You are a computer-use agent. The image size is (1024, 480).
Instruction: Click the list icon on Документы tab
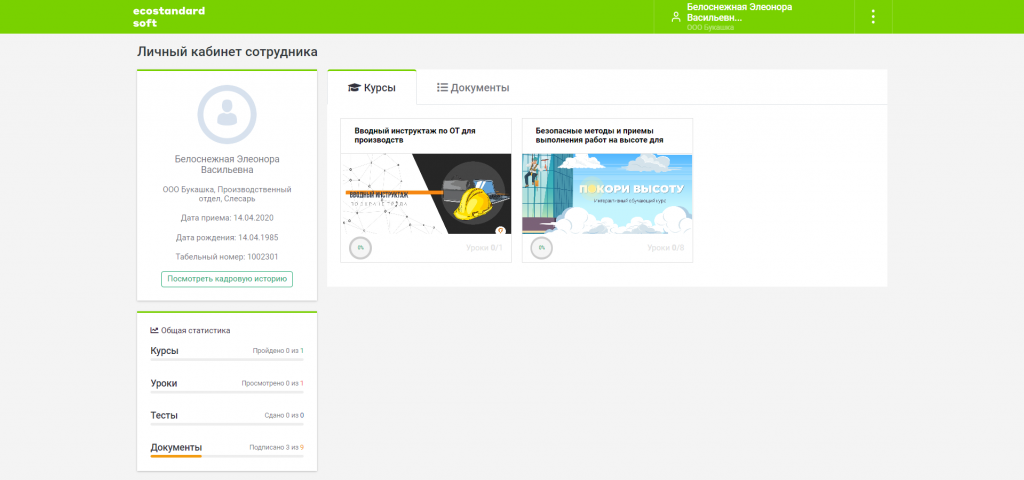pyautogui.click(x=442, y=88)
